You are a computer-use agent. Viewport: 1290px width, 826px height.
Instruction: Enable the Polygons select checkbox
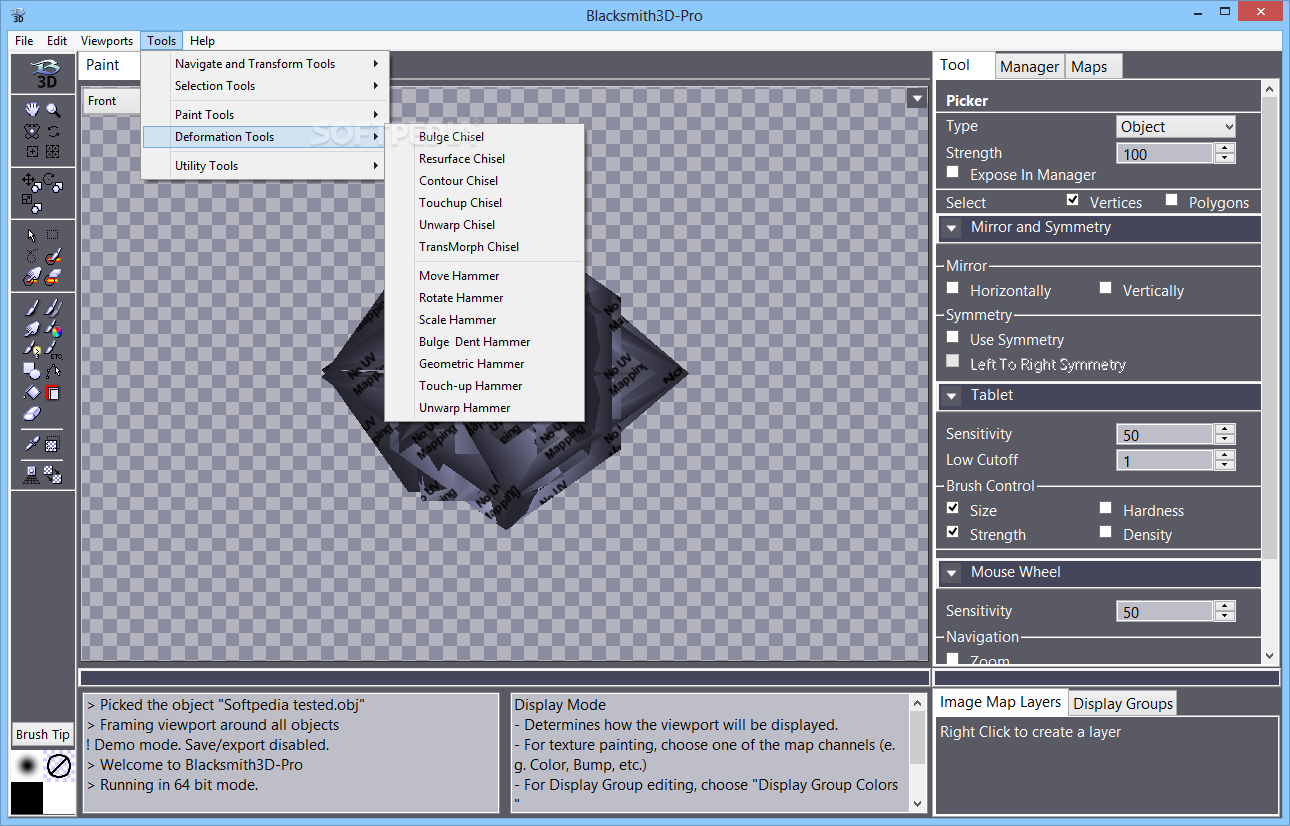point(1172,200)
